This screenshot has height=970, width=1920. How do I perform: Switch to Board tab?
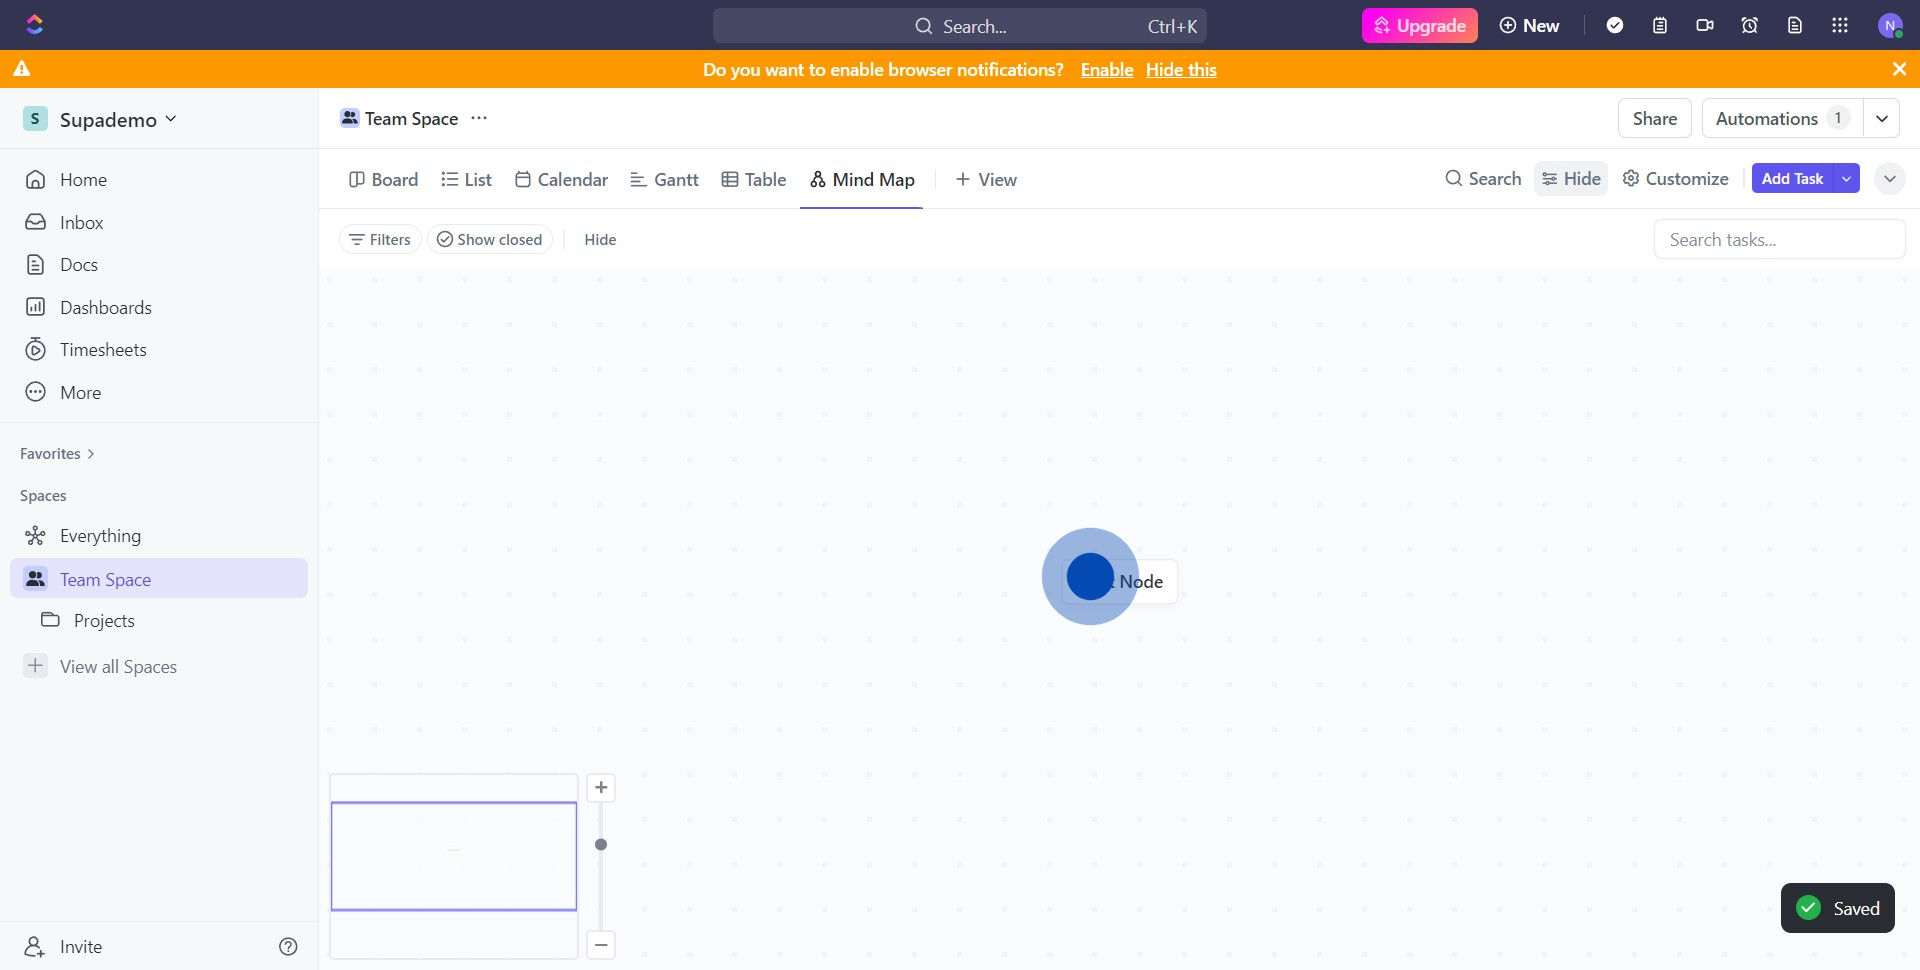[x=383, y=180]
